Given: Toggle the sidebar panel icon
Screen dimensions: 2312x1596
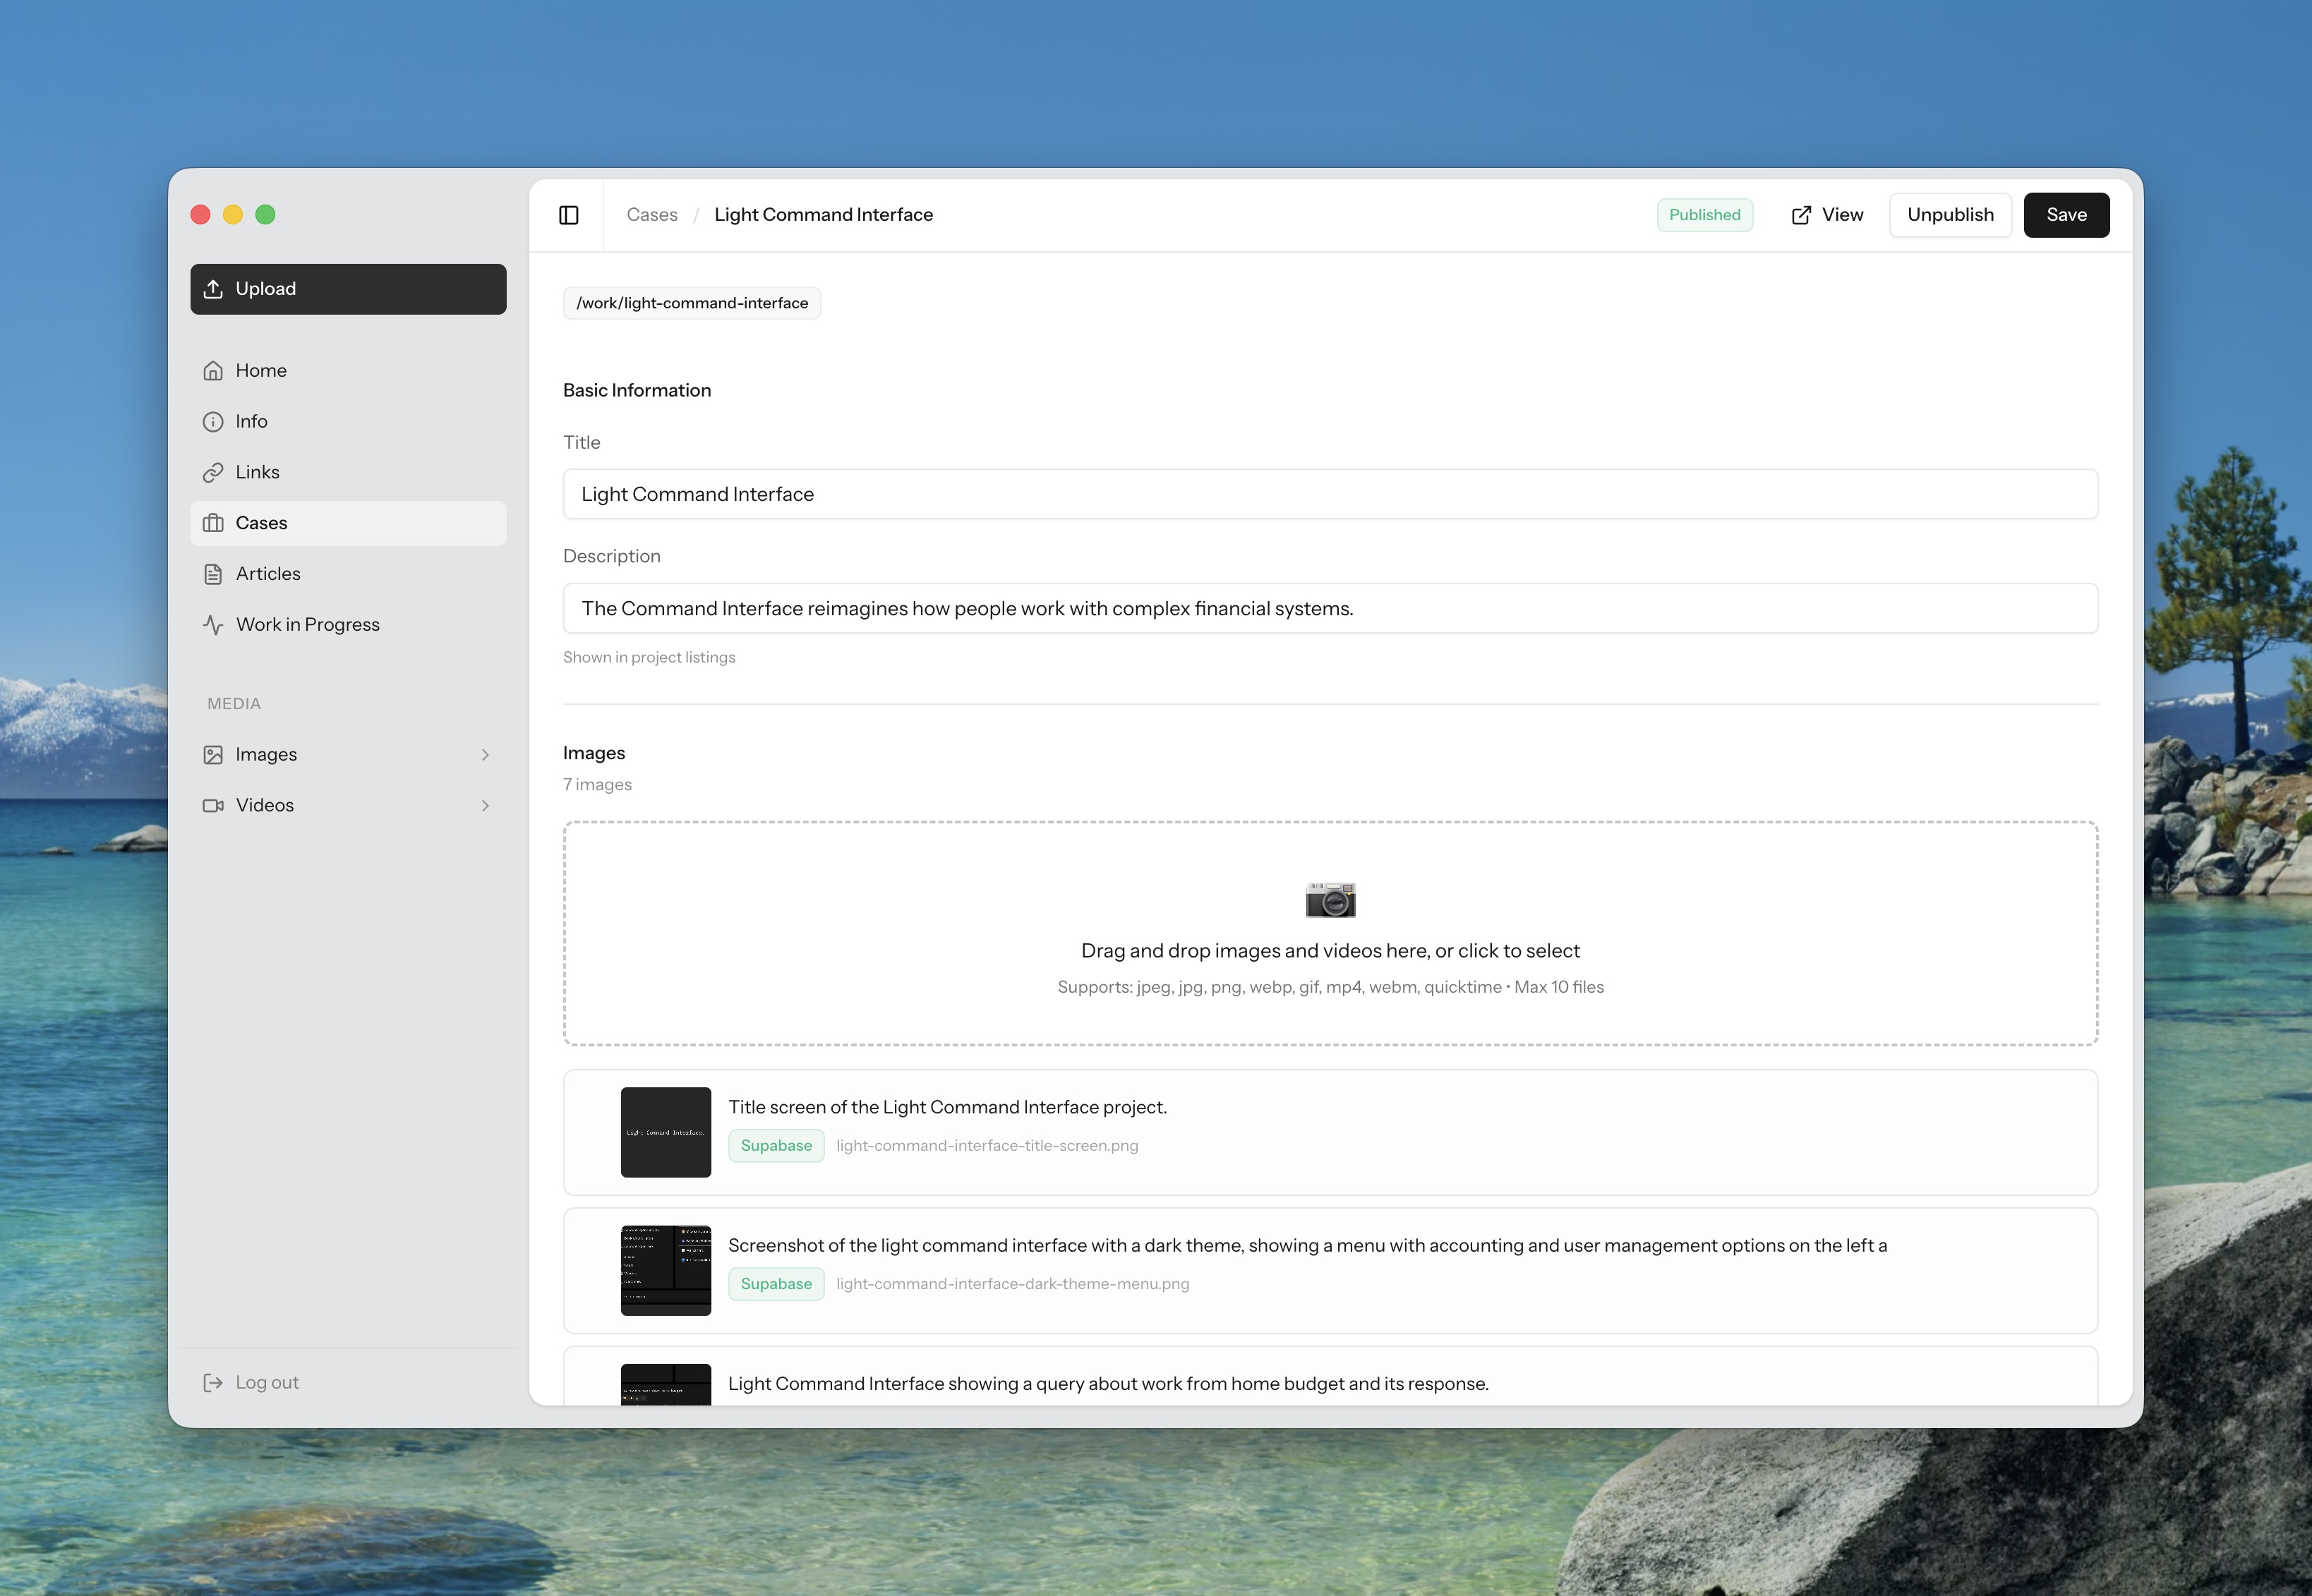Looking at the screenshot, I should pos(568,215).
